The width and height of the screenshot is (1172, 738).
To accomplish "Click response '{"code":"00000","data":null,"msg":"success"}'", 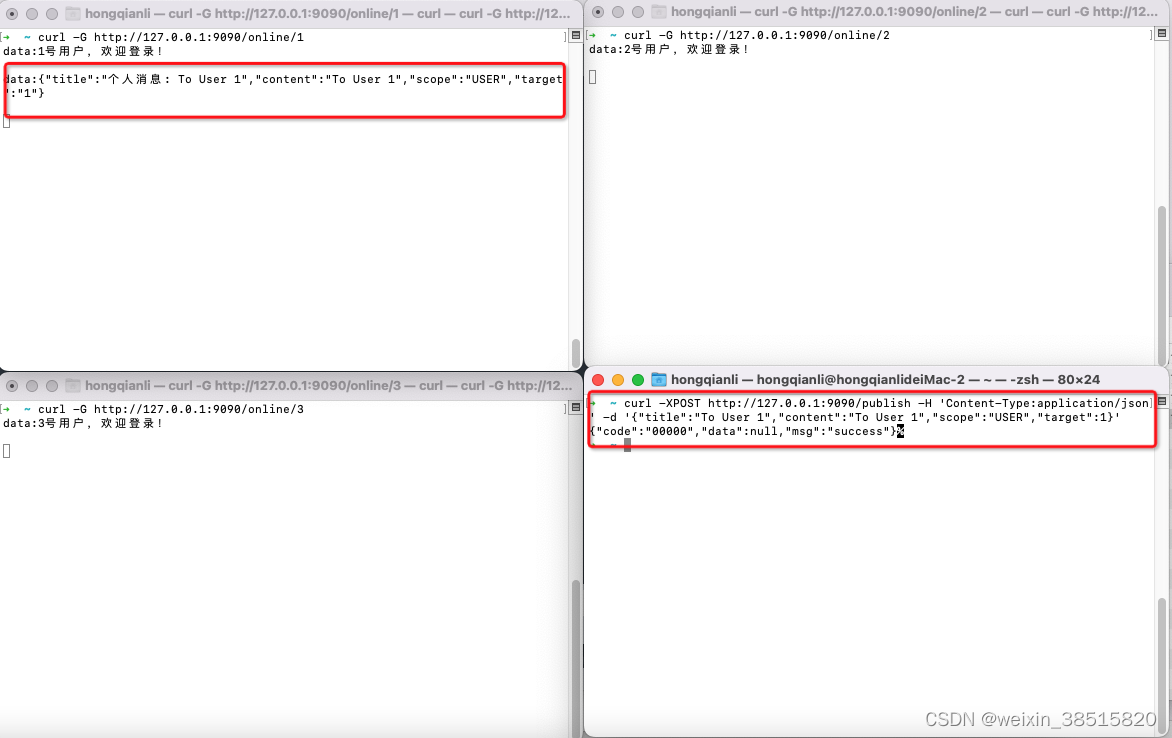I will click(x=743, y=431).
